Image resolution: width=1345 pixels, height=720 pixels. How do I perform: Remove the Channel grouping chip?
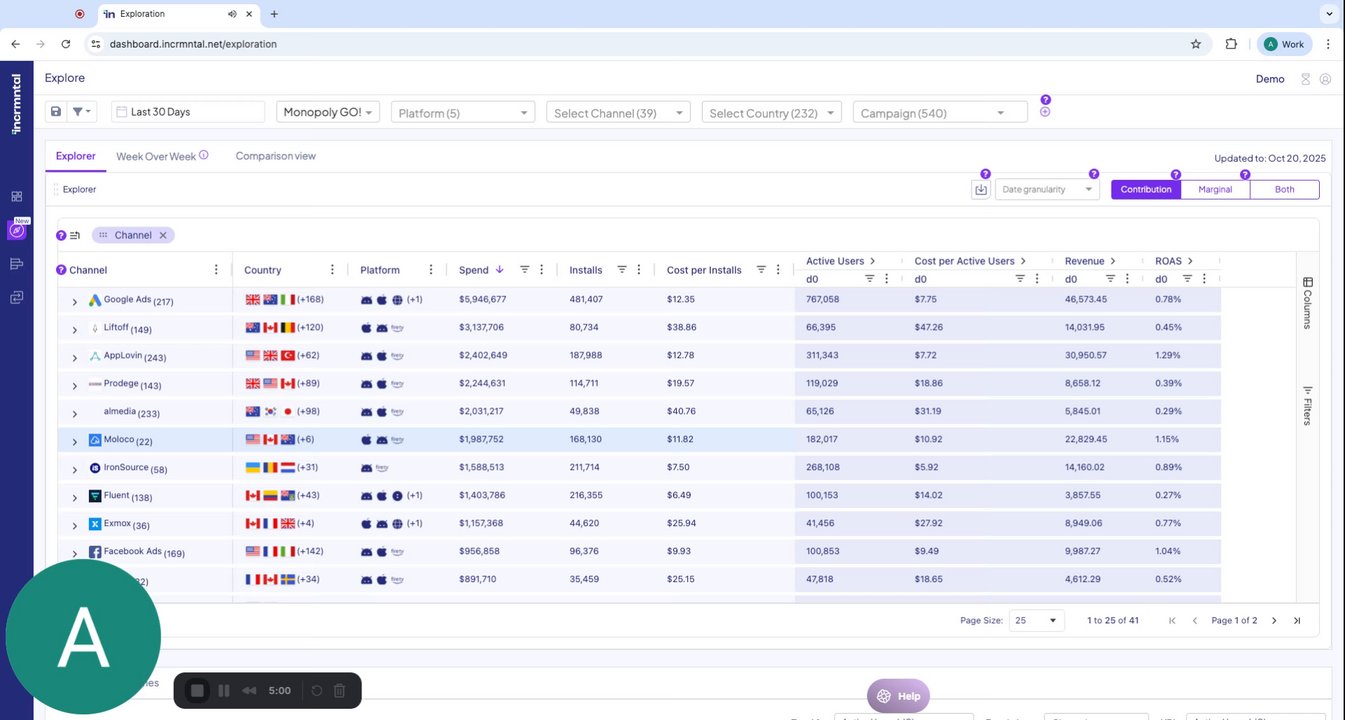point(163,235)
